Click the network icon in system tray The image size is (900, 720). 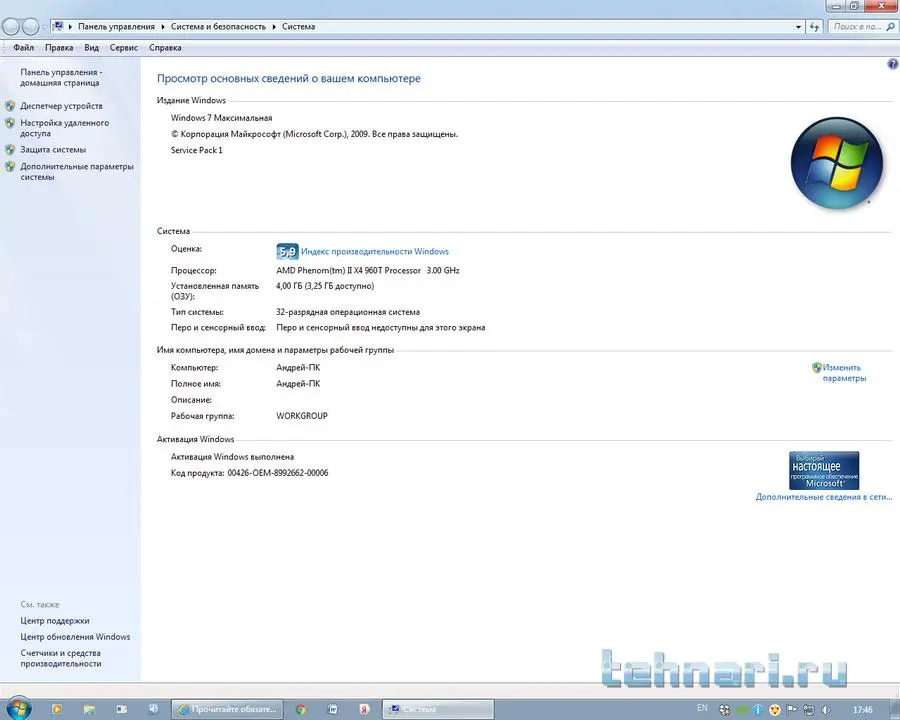click(809, 710)
